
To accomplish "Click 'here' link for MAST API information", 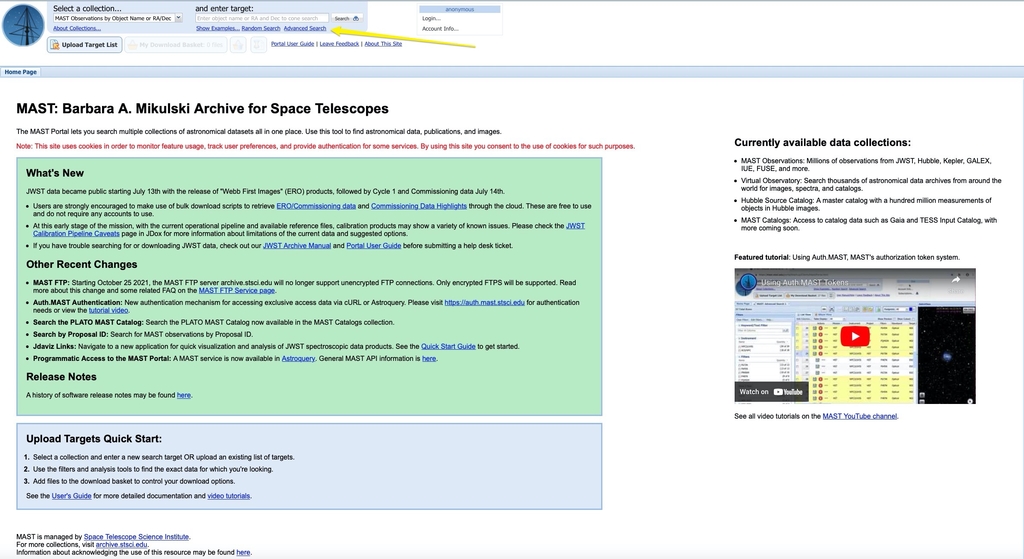I will (429, 359).
